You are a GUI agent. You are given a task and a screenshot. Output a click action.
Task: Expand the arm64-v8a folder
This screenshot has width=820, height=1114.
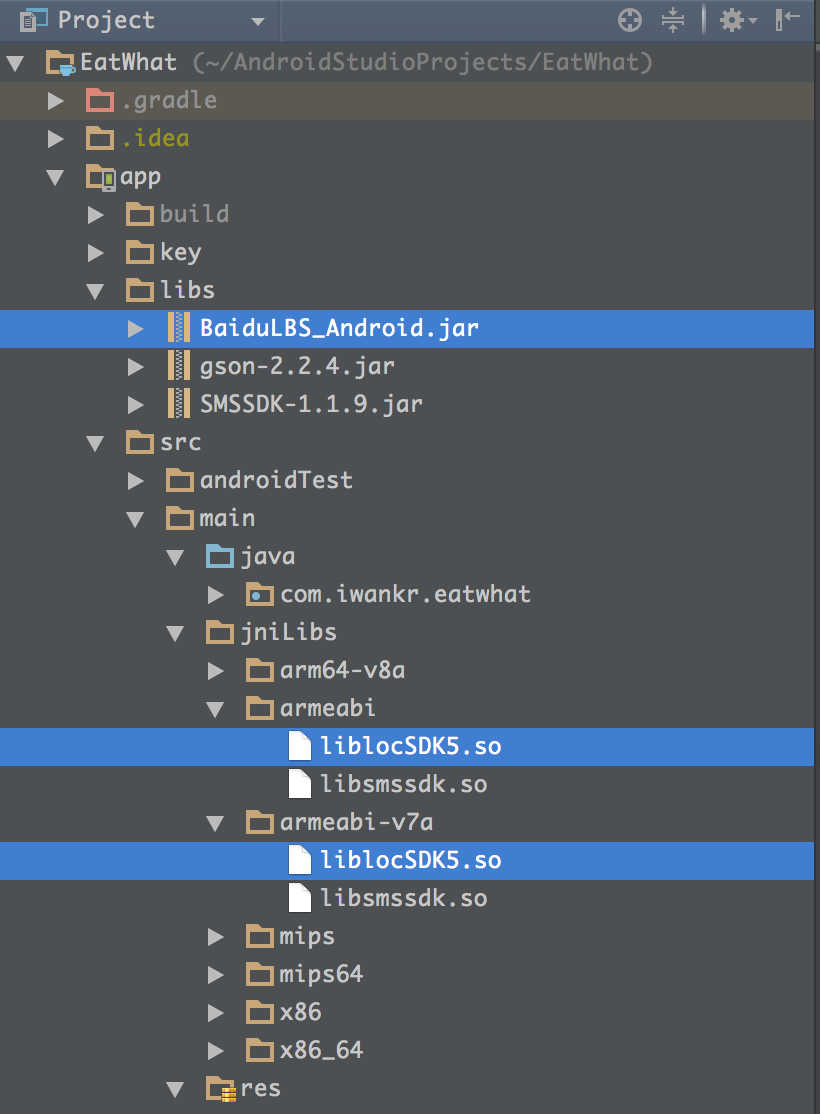(x=216, y=670)
